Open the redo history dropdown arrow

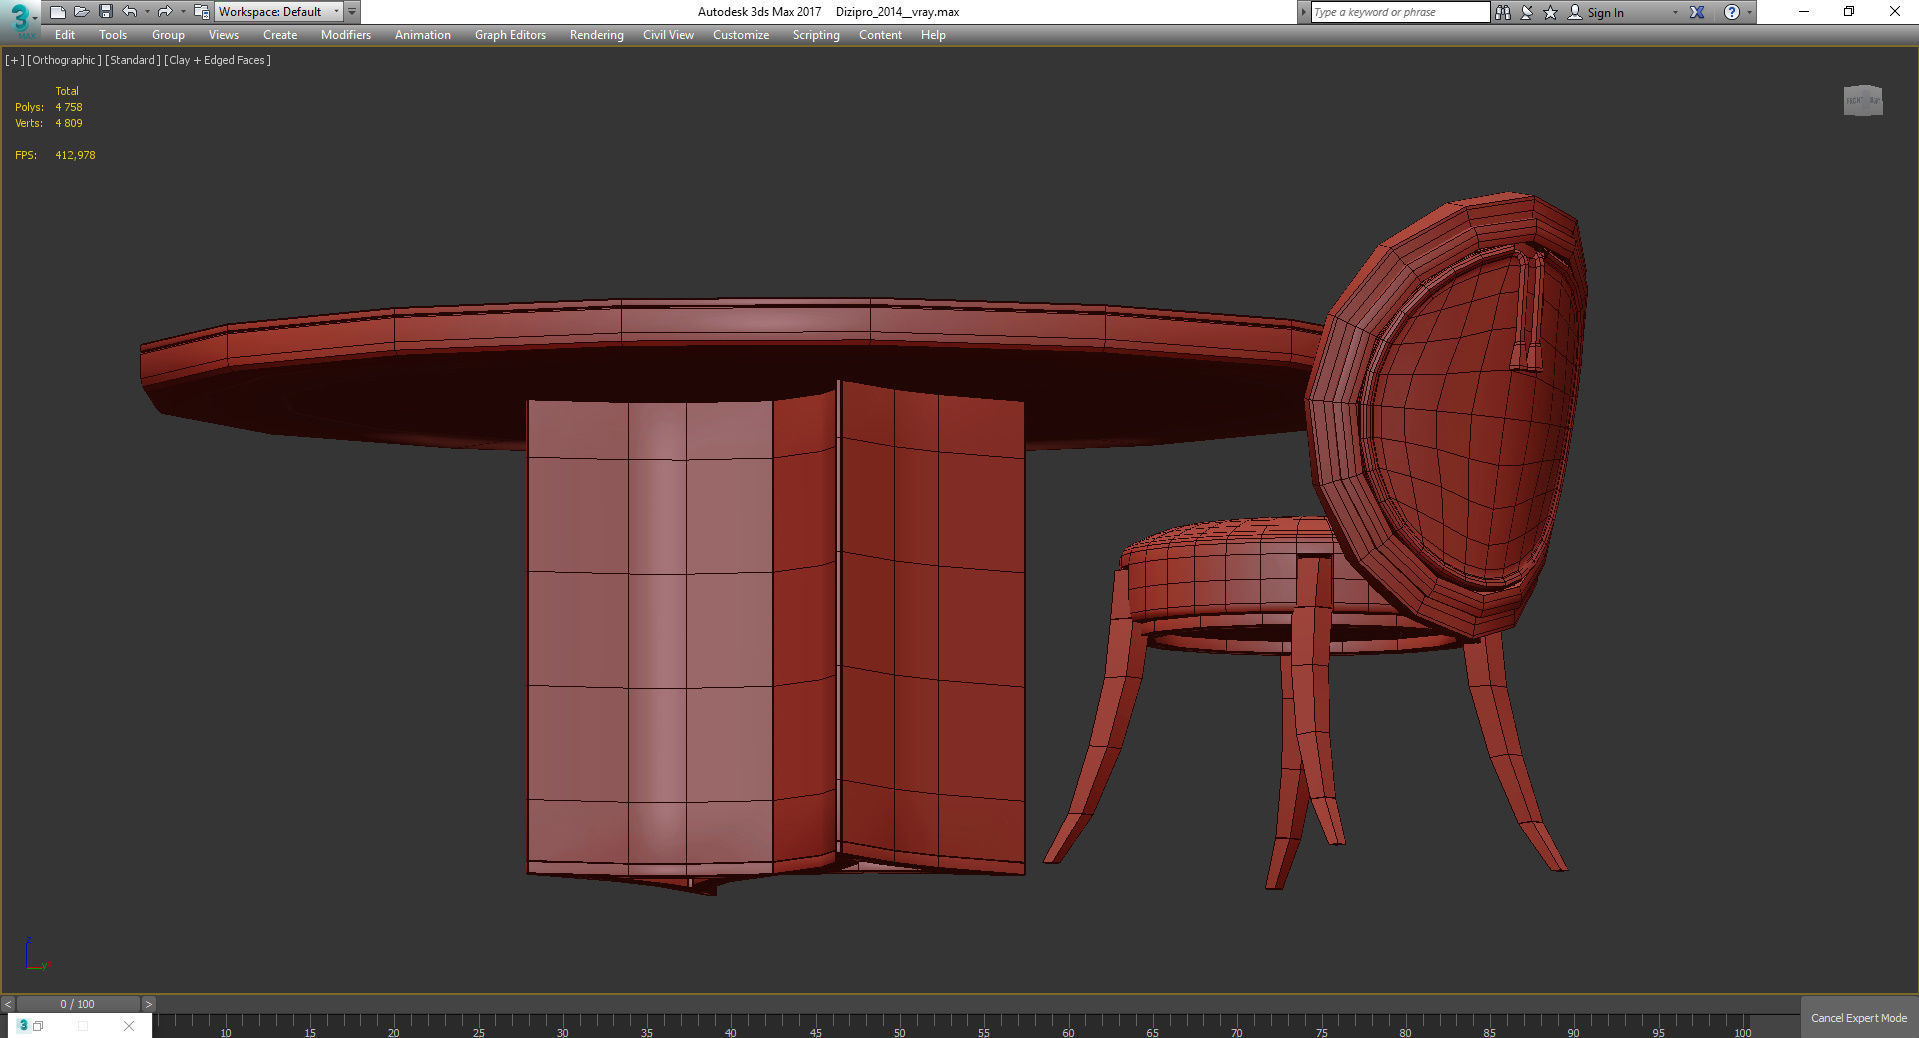pyautogui.click(x=183, y=12)
